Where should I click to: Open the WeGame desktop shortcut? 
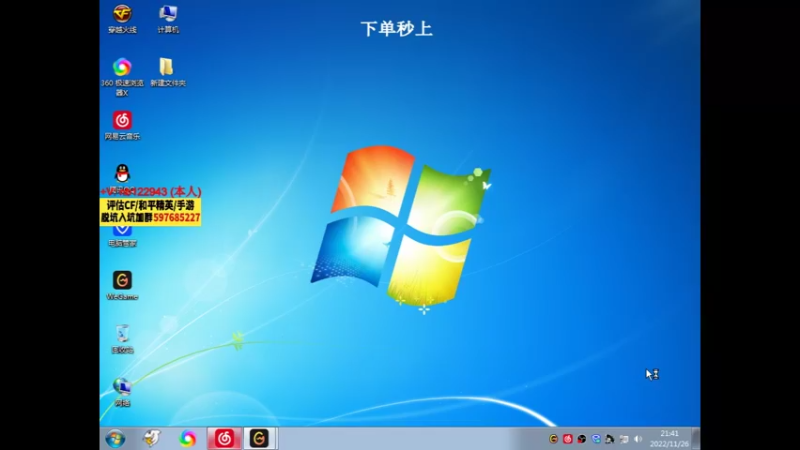[x=122, y=286]
